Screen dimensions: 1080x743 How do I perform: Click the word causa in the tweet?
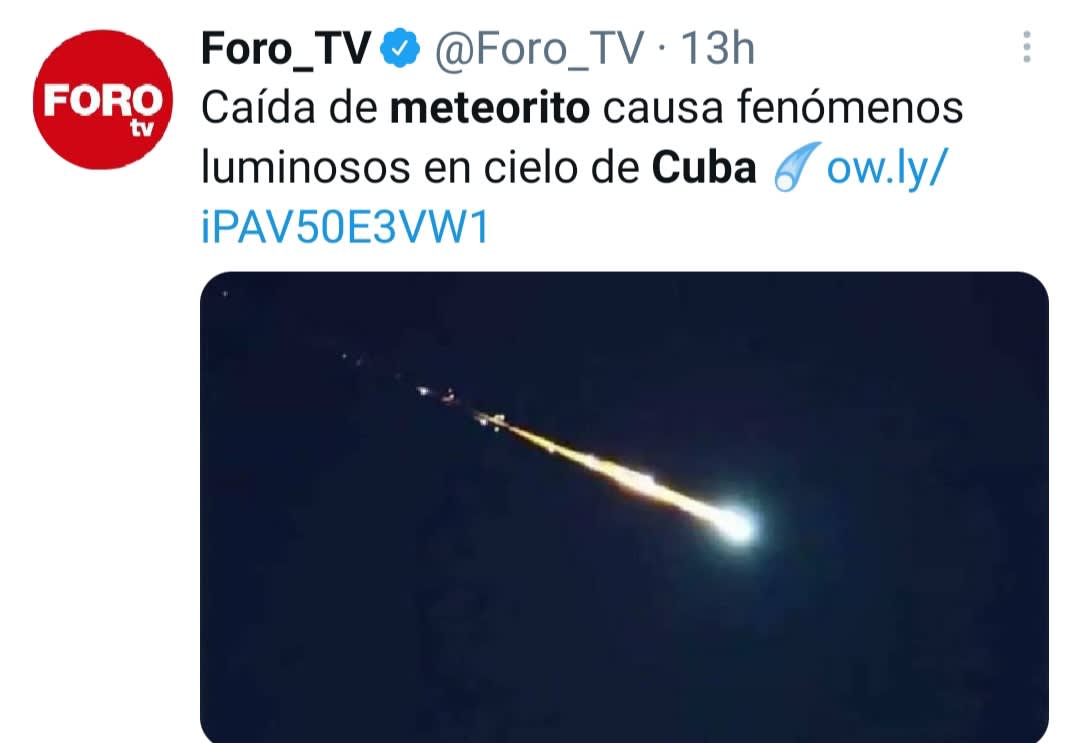tap(663, 108)
